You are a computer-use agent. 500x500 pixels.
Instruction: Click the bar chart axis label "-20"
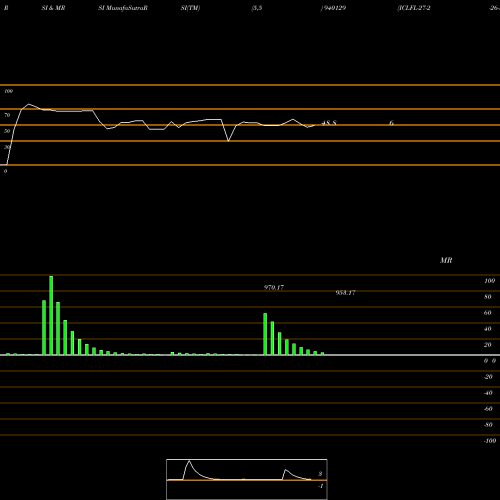488,377
